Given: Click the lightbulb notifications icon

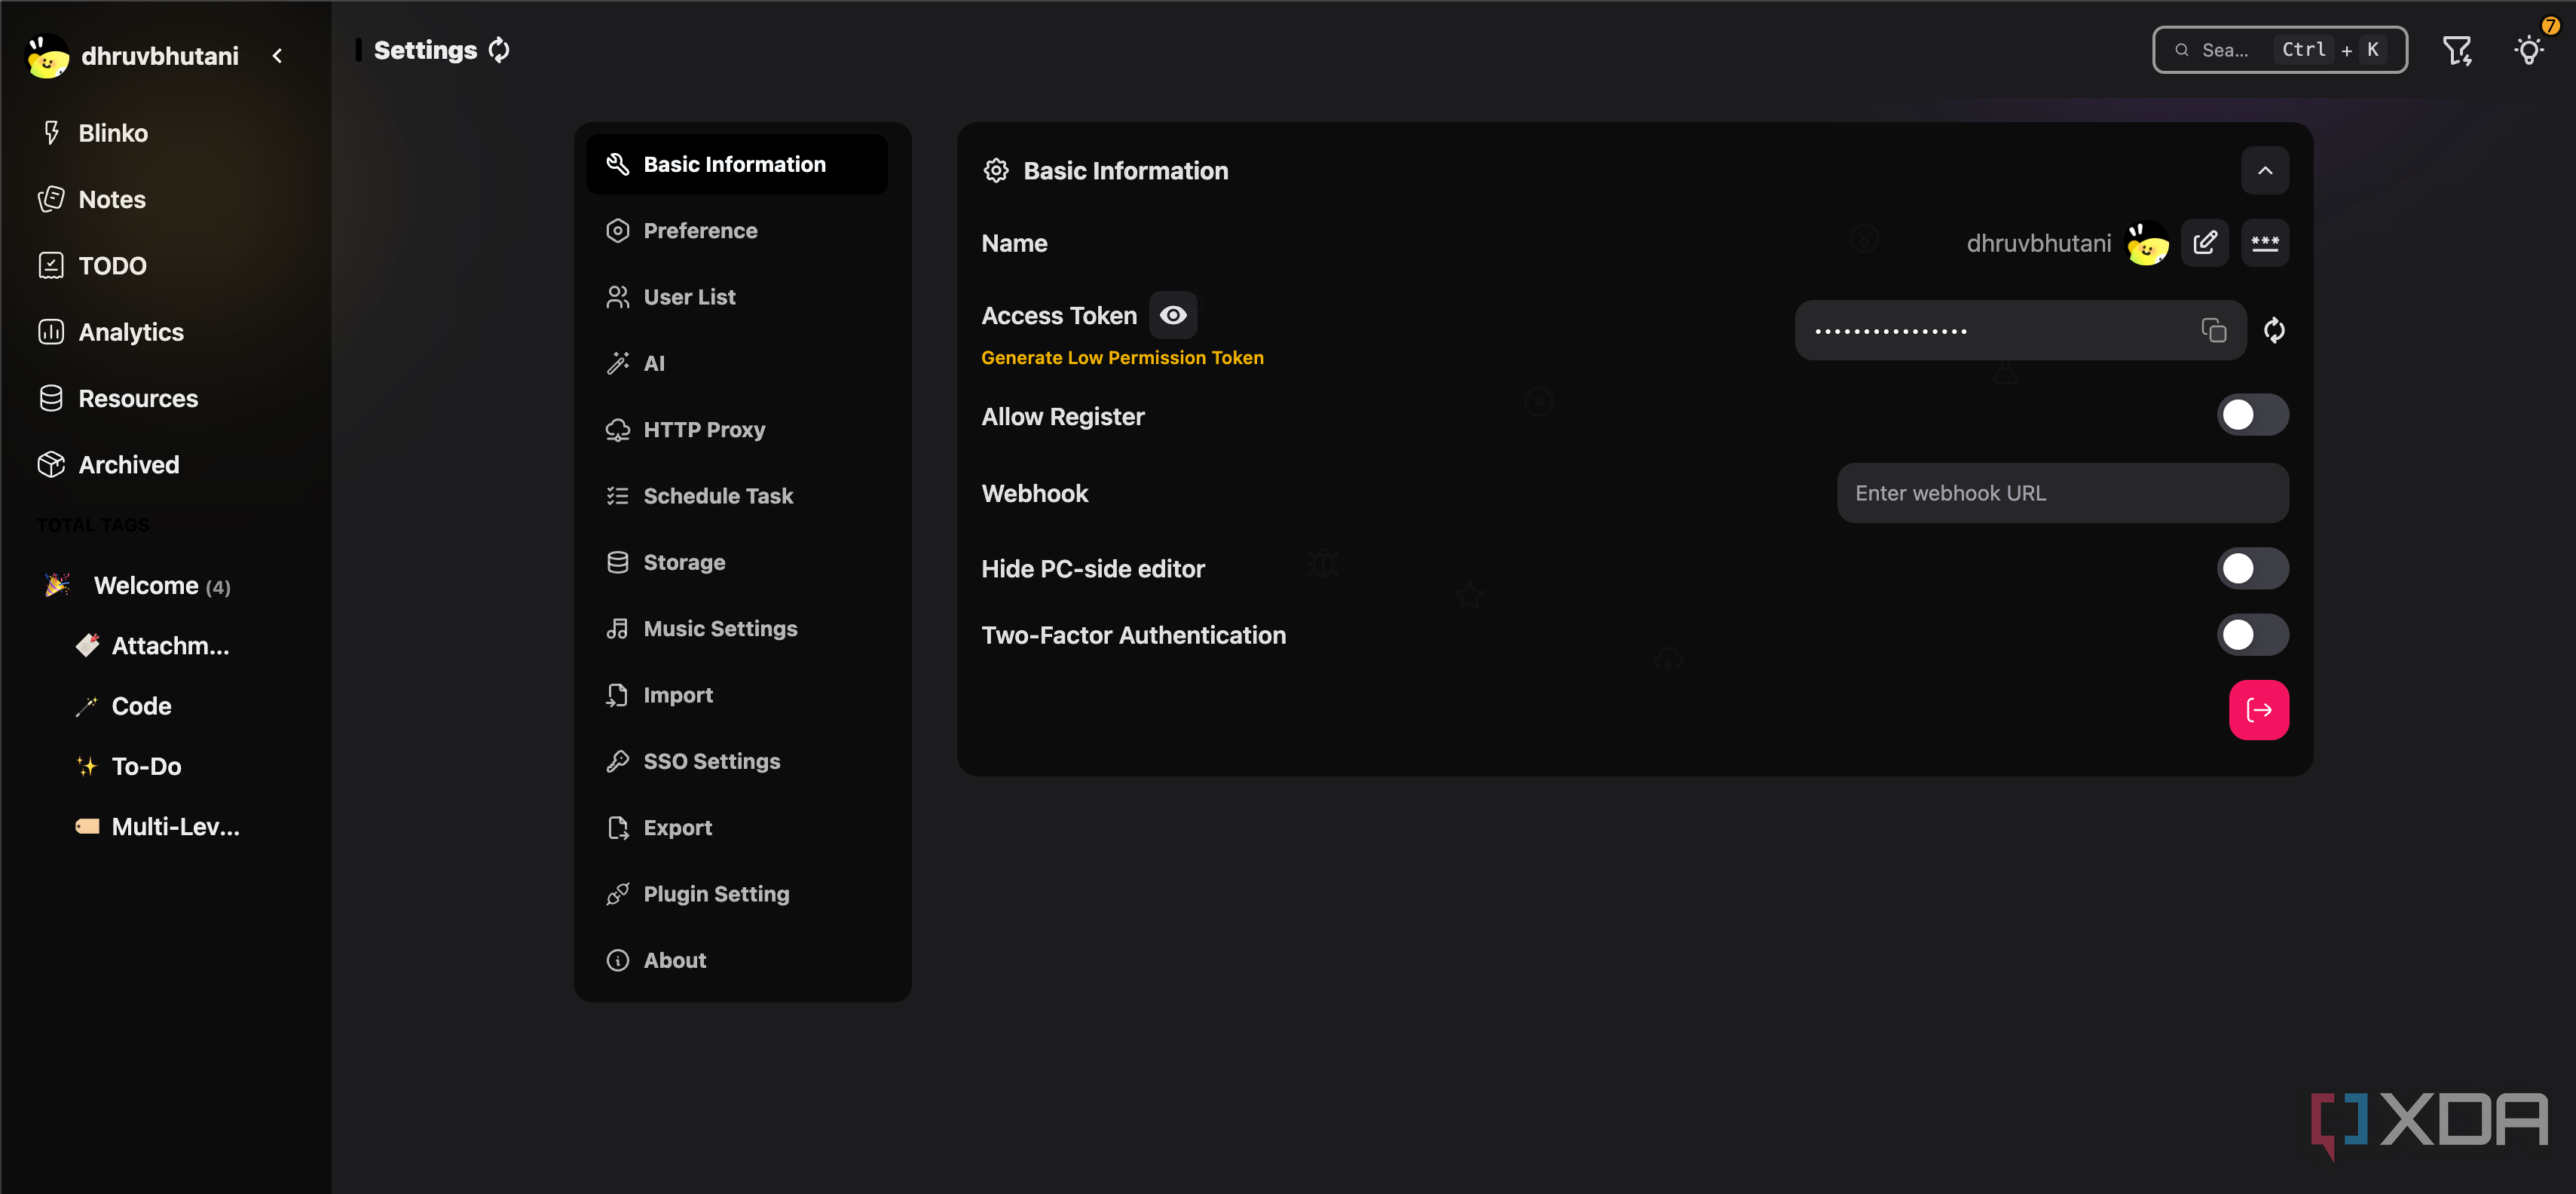Looking at the screenshot, I should pyautogui.click(x=2528, y=50).
